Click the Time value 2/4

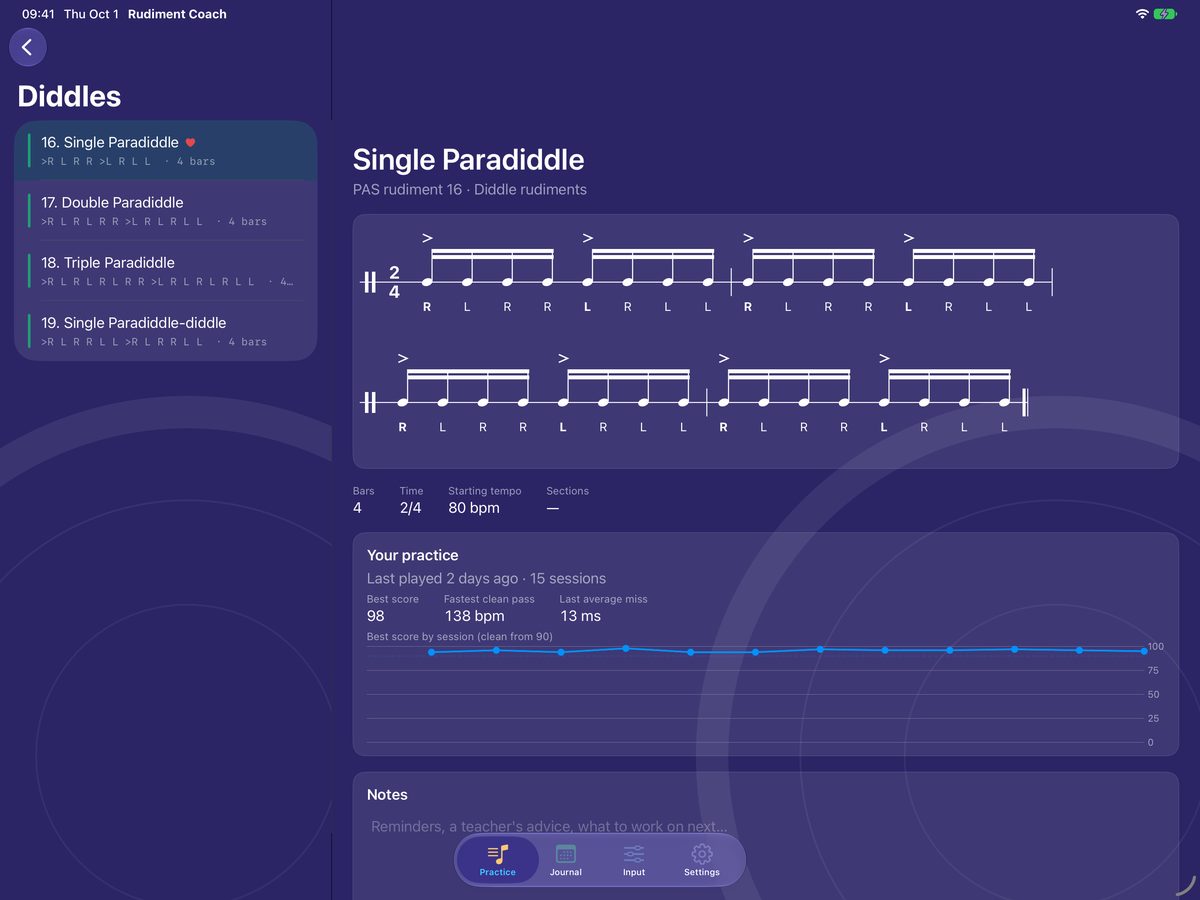point(411,508)
